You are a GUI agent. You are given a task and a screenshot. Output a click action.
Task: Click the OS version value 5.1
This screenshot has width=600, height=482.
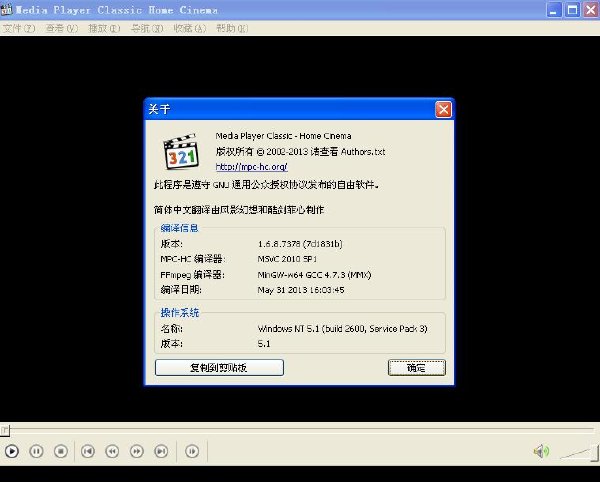tap(264, 344)
